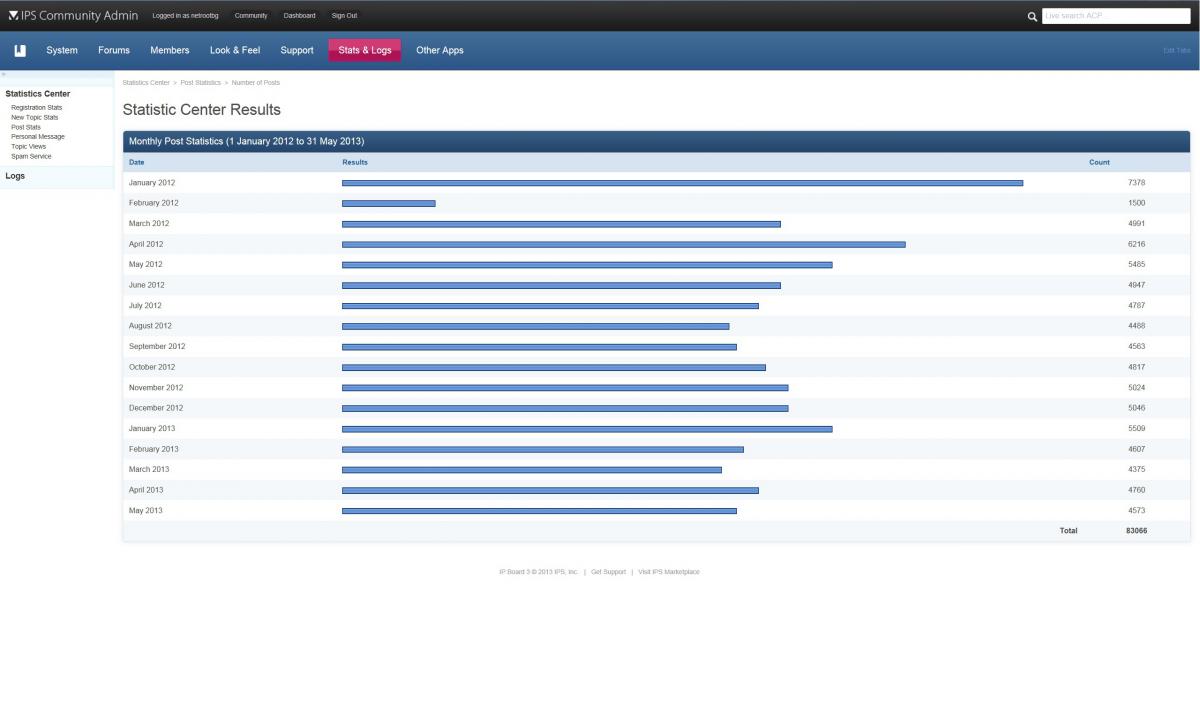Open the Forums menu tab

click(114, 50)
